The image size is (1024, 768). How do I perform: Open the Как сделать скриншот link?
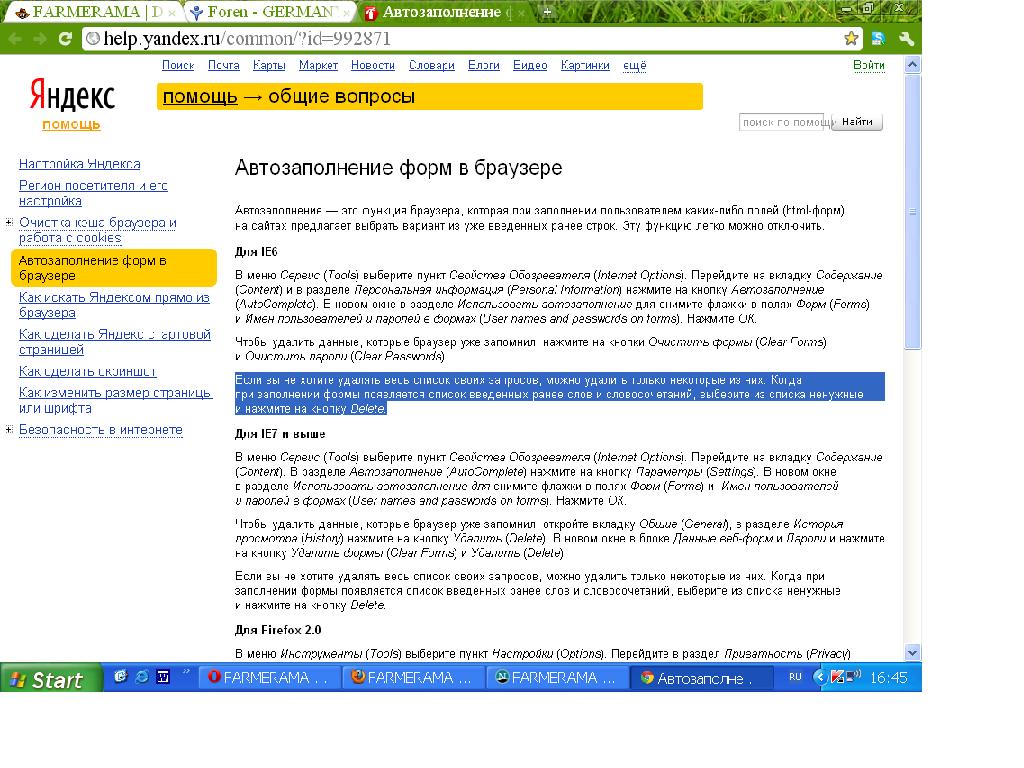coord(88,372)
